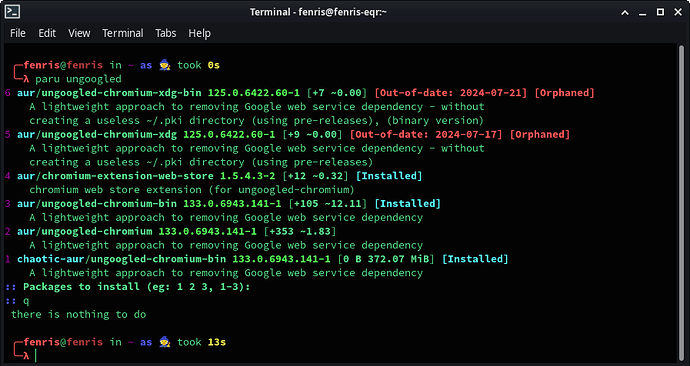Maximize the terminal window
This screenshot has height=366, width=690.
pyautogui.click(x=660, y=12)
